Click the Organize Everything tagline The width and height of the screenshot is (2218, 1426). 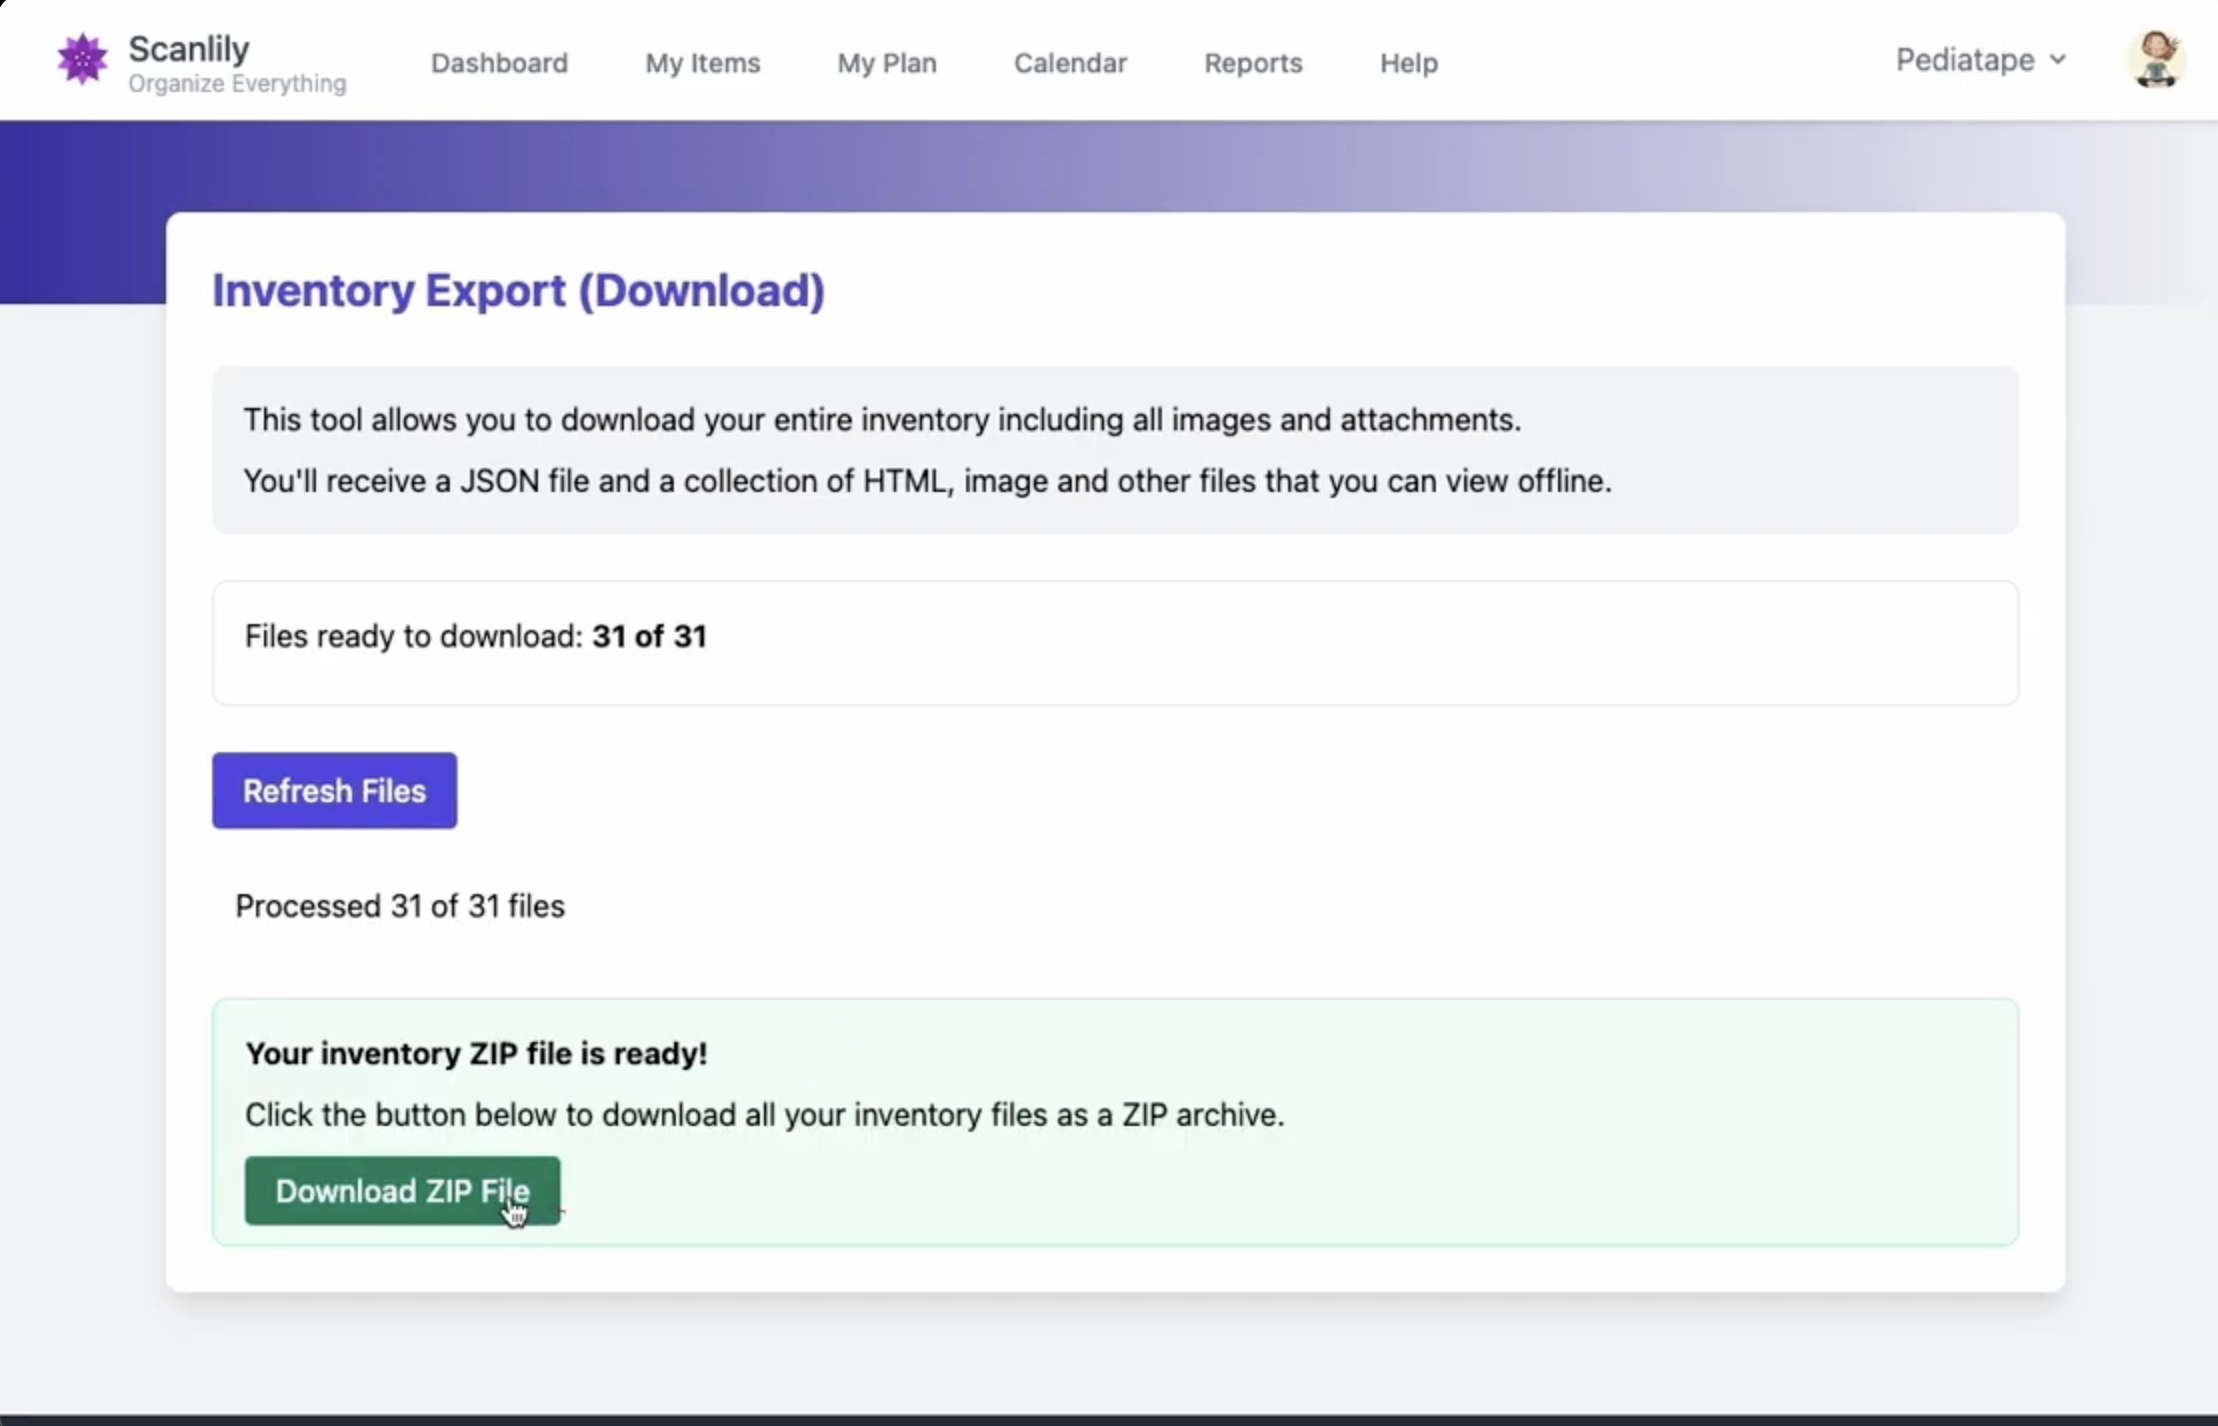[x=237, y=84]
